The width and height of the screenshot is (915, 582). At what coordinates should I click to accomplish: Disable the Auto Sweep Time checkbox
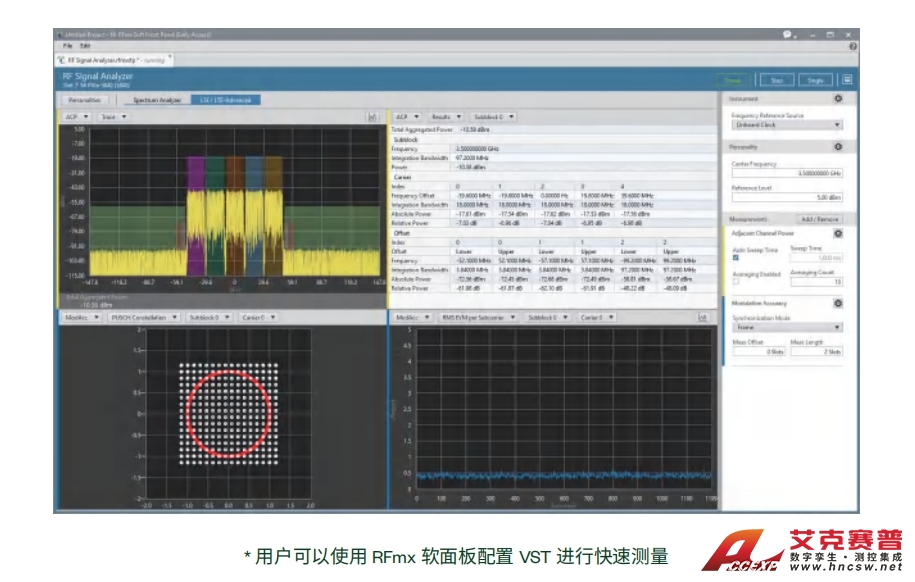pyautogui.click(x=736, y=257)
